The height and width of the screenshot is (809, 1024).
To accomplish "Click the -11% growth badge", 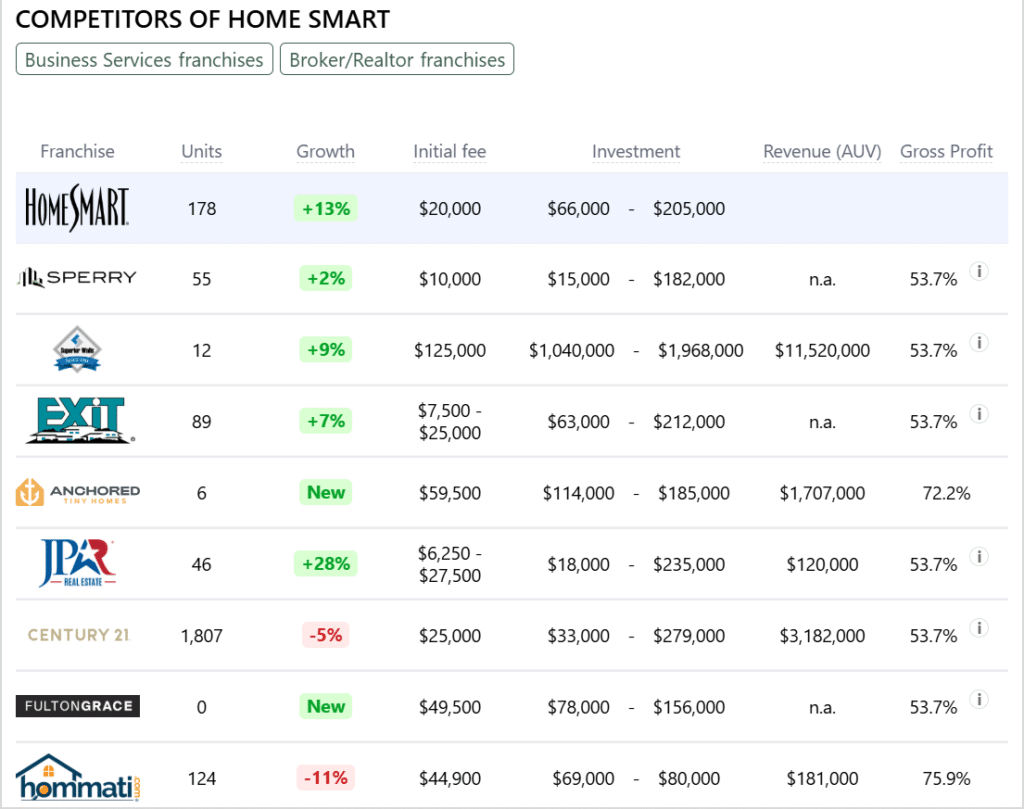I will point(325,778).
